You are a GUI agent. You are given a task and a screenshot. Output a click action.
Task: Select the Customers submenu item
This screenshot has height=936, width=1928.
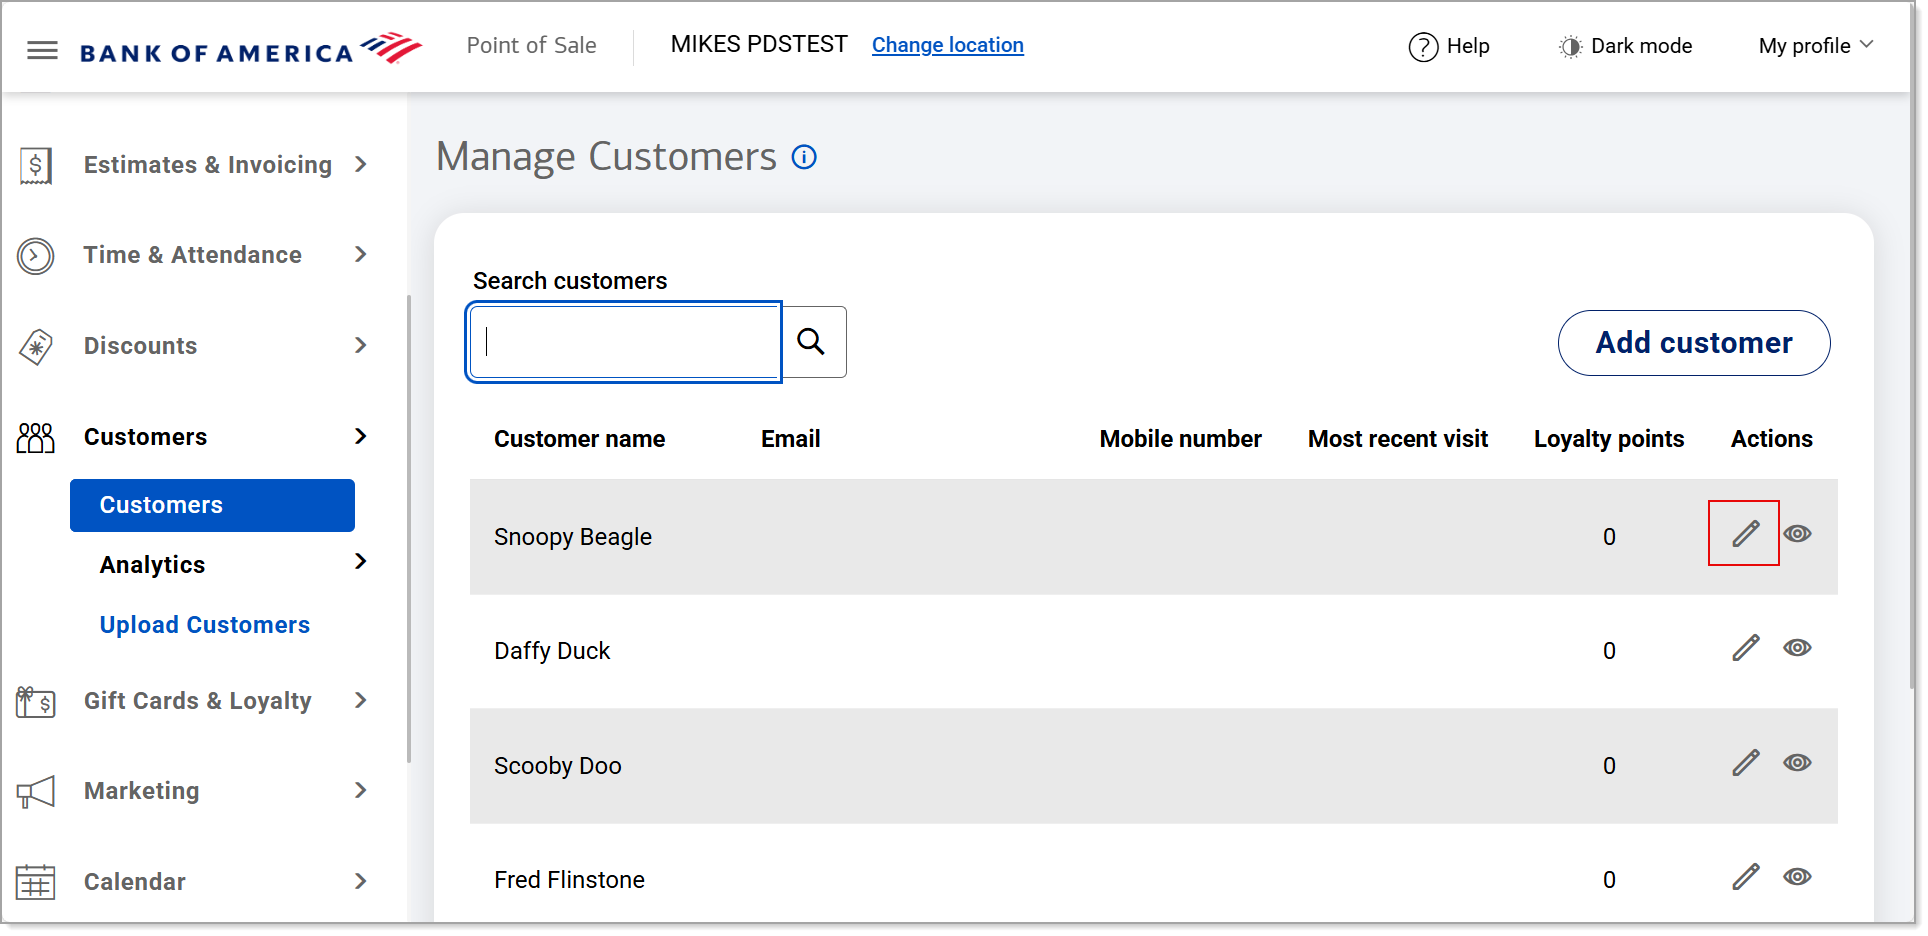click(x=212, y=505)
